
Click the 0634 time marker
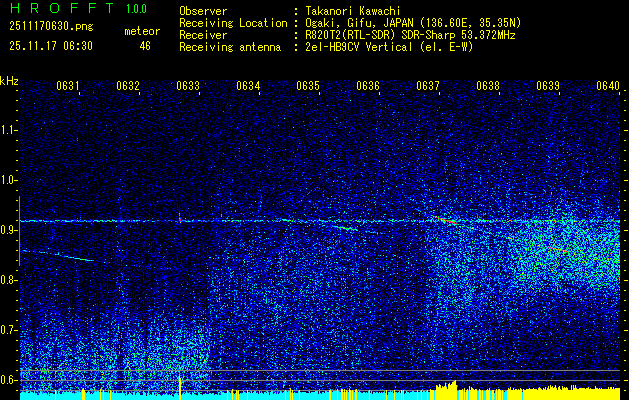248,86
